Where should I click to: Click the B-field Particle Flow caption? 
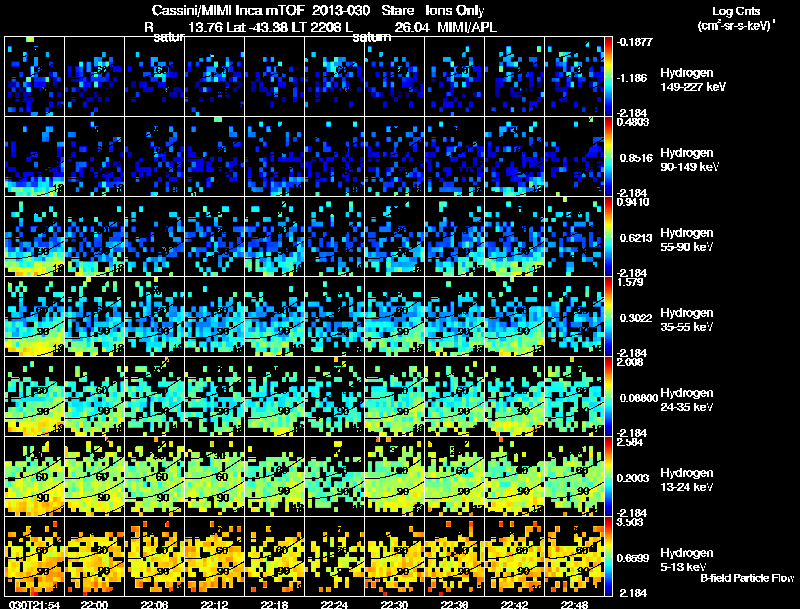(x=747, y=578)
